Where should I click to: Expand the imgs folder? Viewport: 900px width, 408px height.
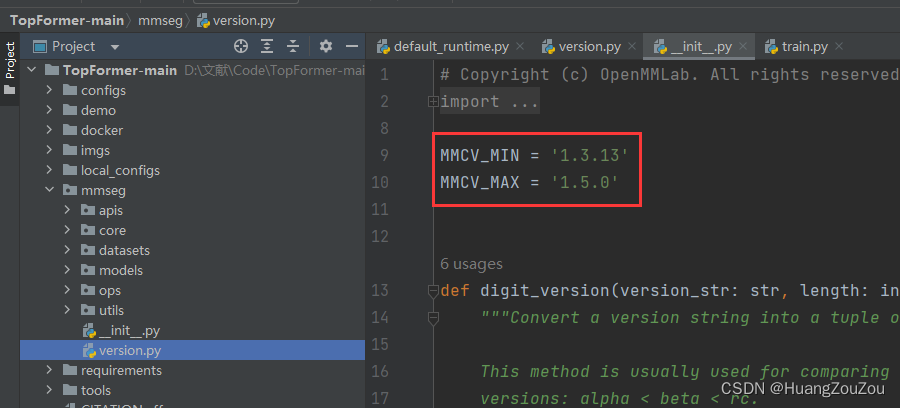tap(49, 150)
